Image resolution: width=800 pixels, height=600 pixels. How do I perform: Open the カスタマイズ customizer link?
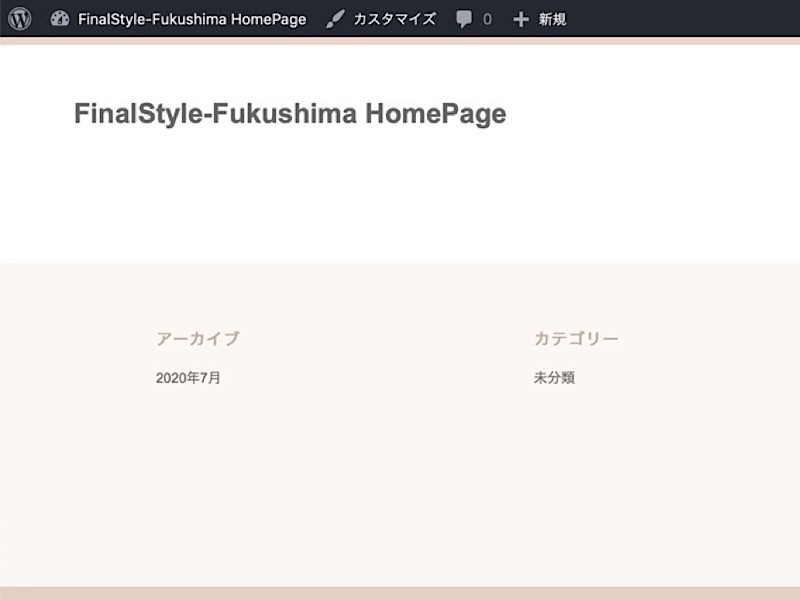(395, 19)
